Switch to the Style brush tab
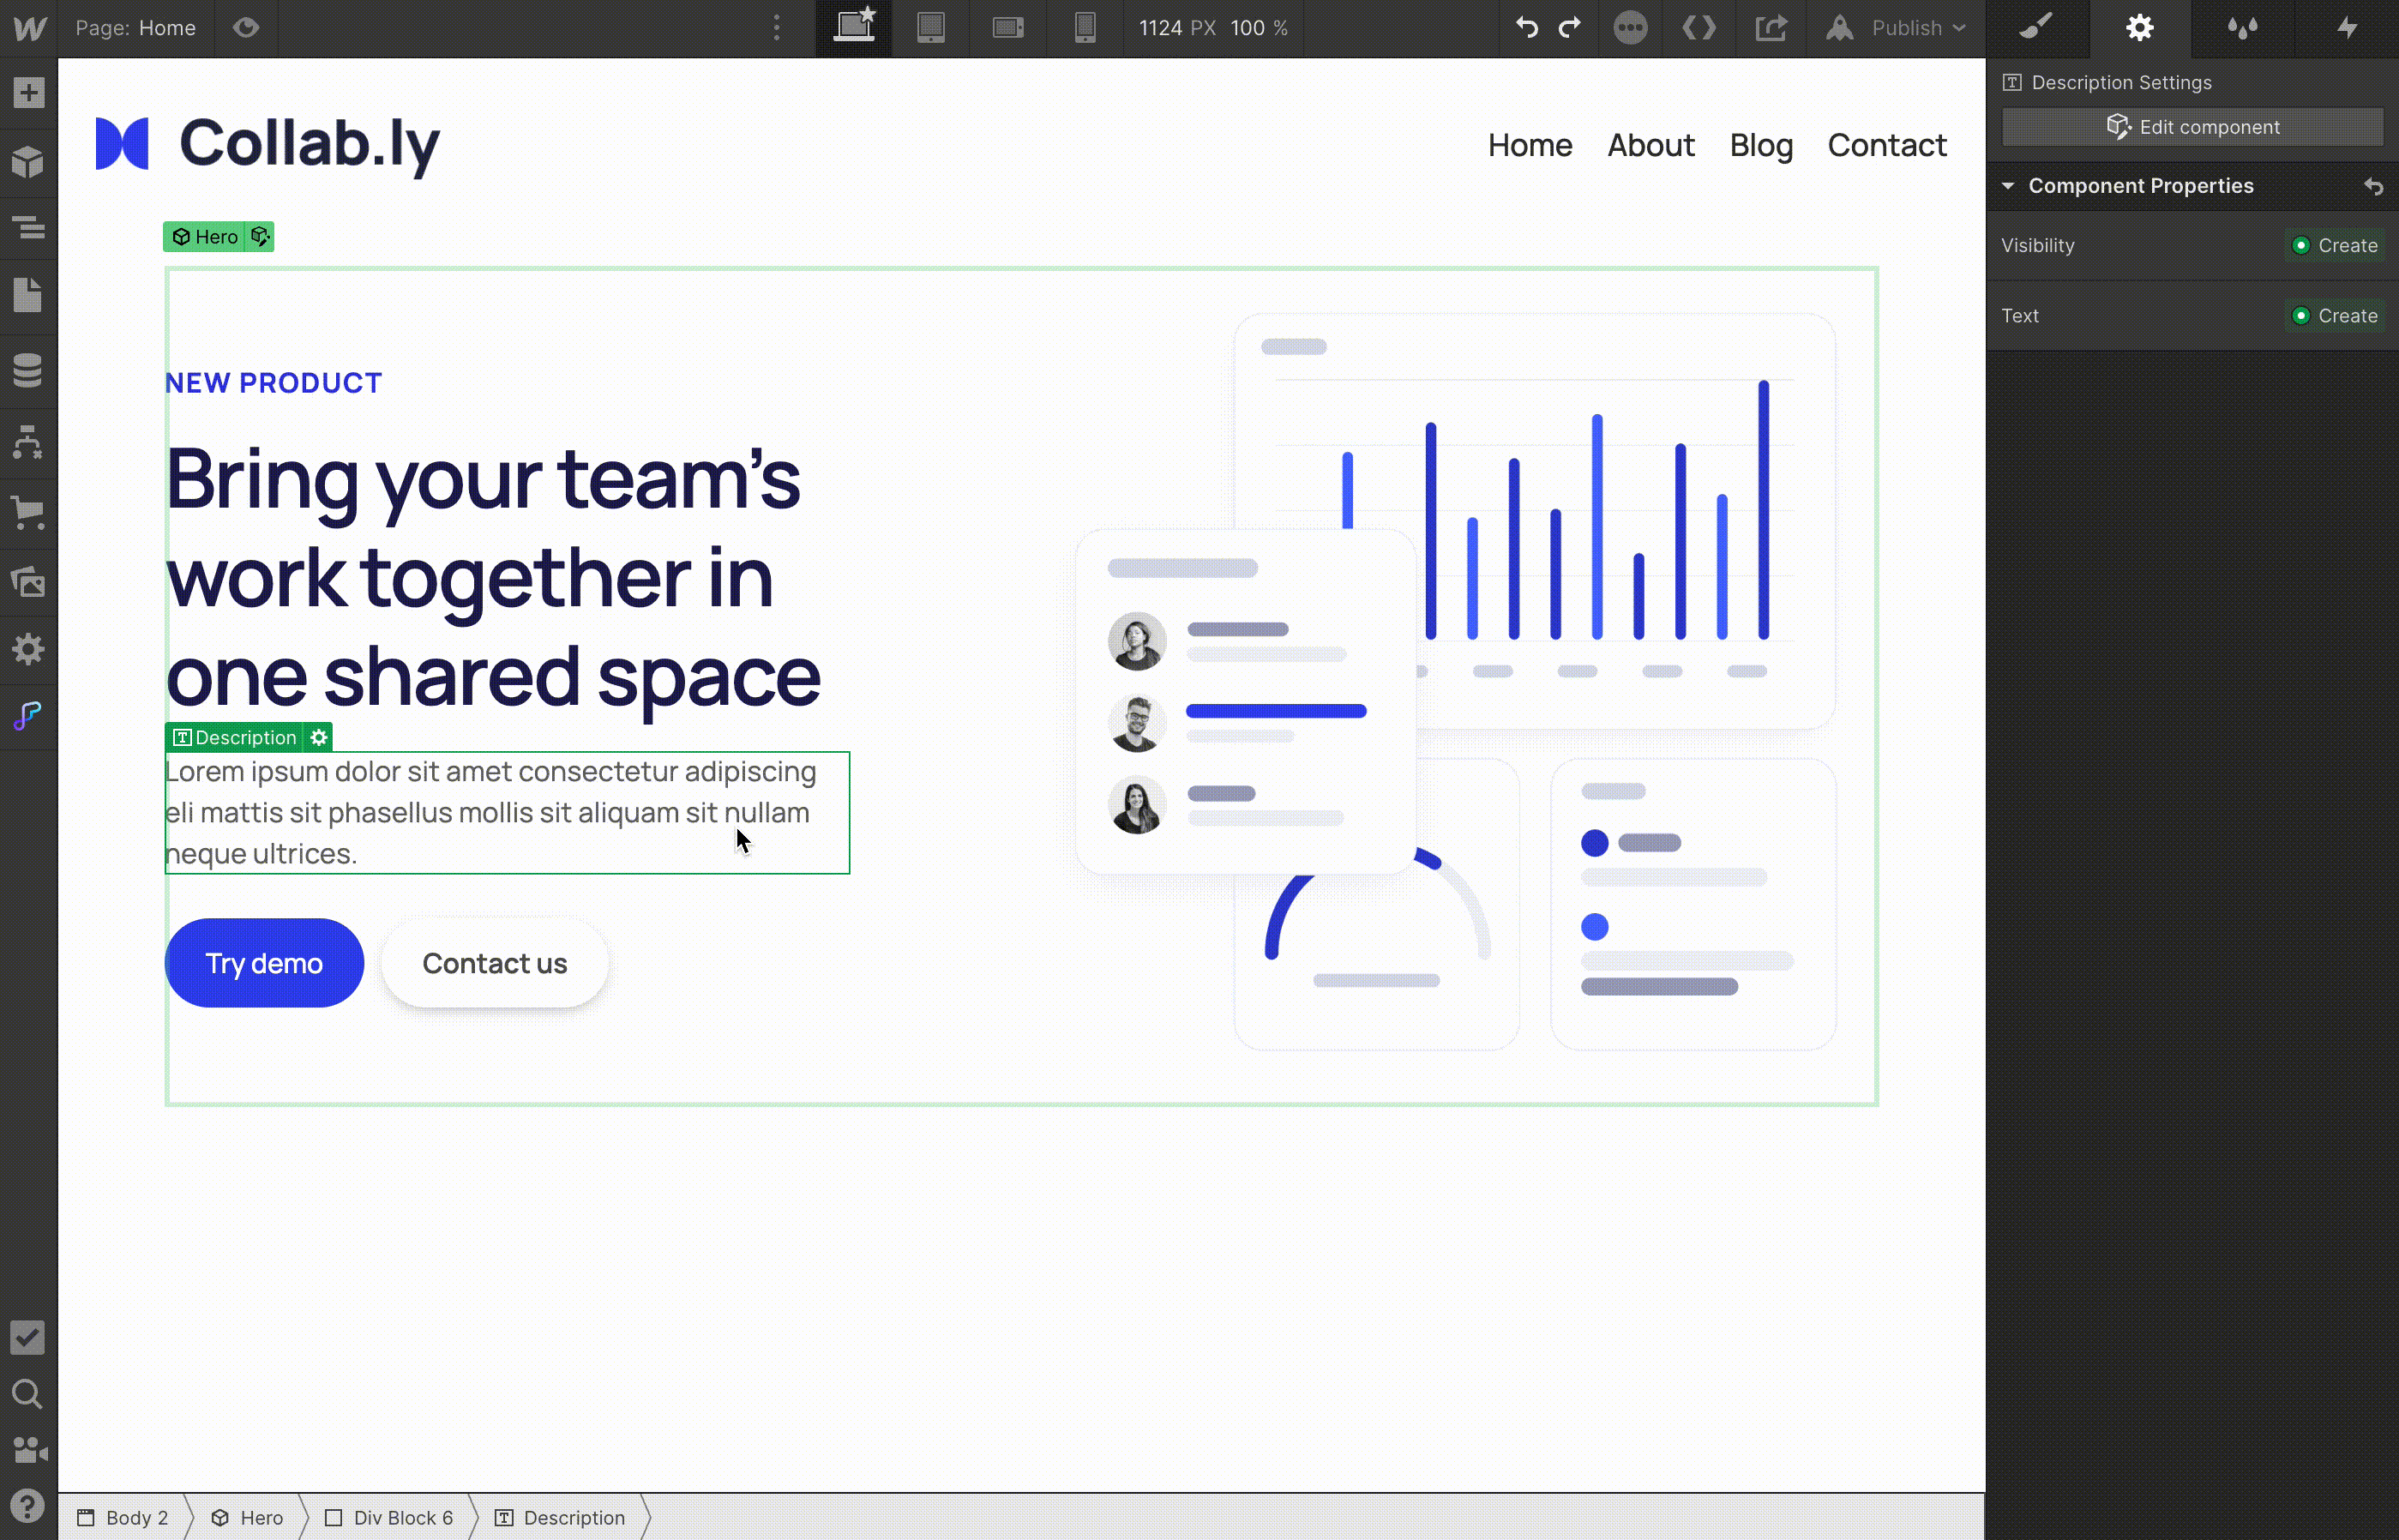This screenshot has height=1540, width=2399. (2036, 27)
